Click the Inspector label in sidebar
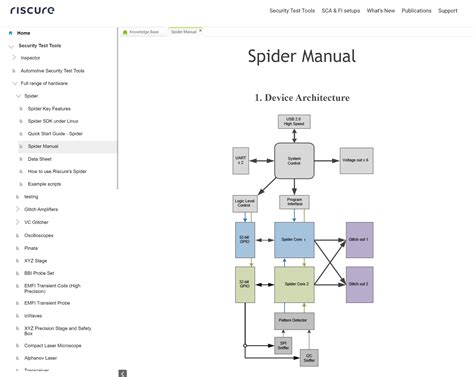The image size is (474, 377). coord(30,58)
